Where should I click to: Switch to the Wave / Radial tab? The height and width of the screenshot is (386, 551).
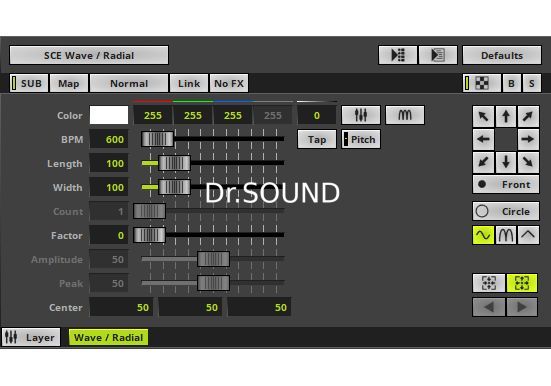[x=109, y=337]
